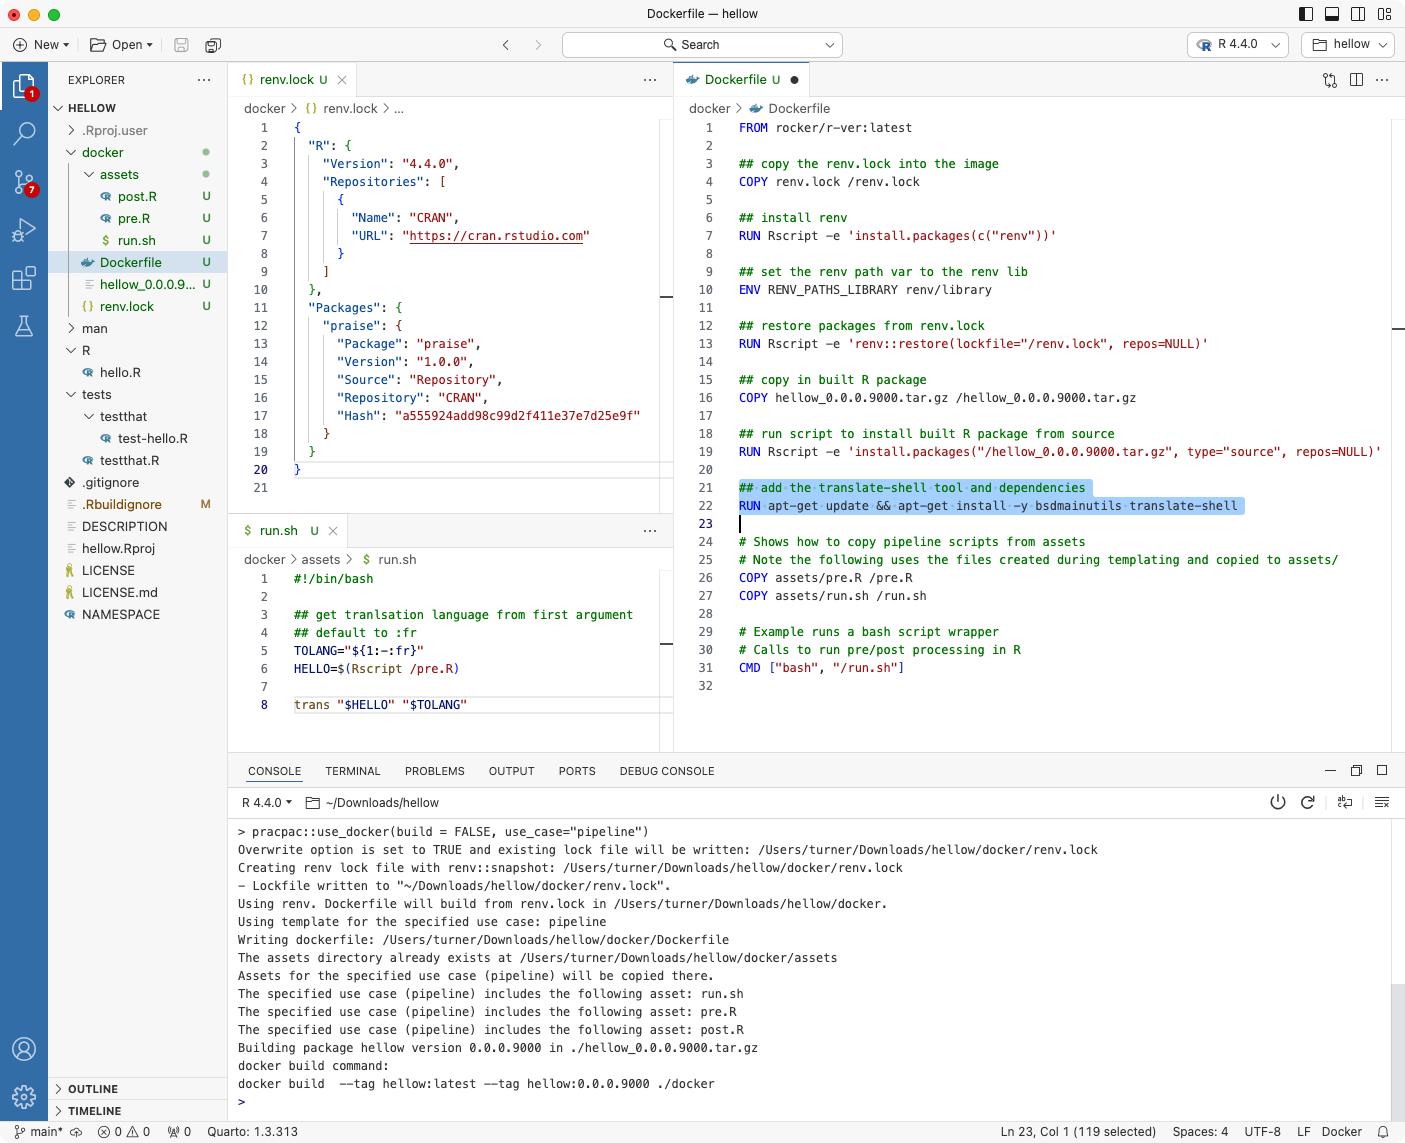This screenshot has width=1405, height=1143.
Task: Toggle the bottom panel visibility
Action: click(1330, 13)
